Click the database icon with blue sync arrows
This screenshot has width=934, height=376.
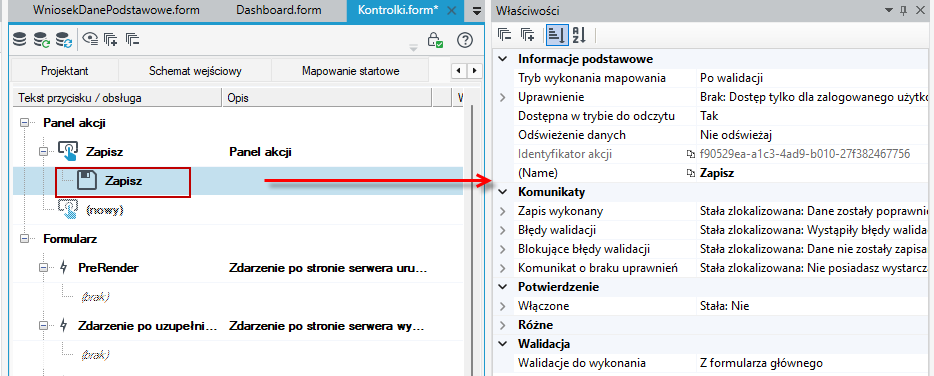64,40
